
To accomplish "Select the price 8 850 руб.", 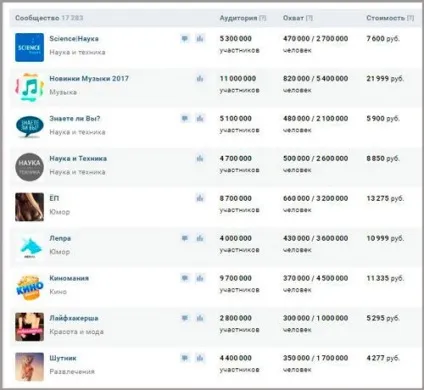I will point(383,158).
